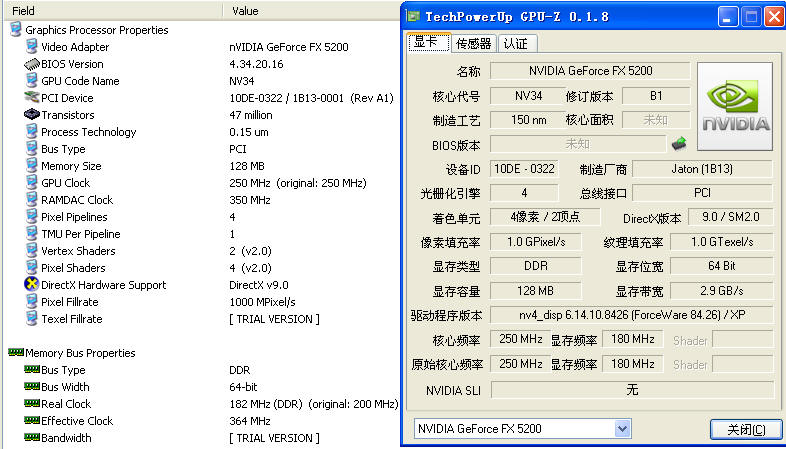Viewport: 786px width, 449px height.
Task: Click the GPU Clock row icon
Action: pos(32,183)
